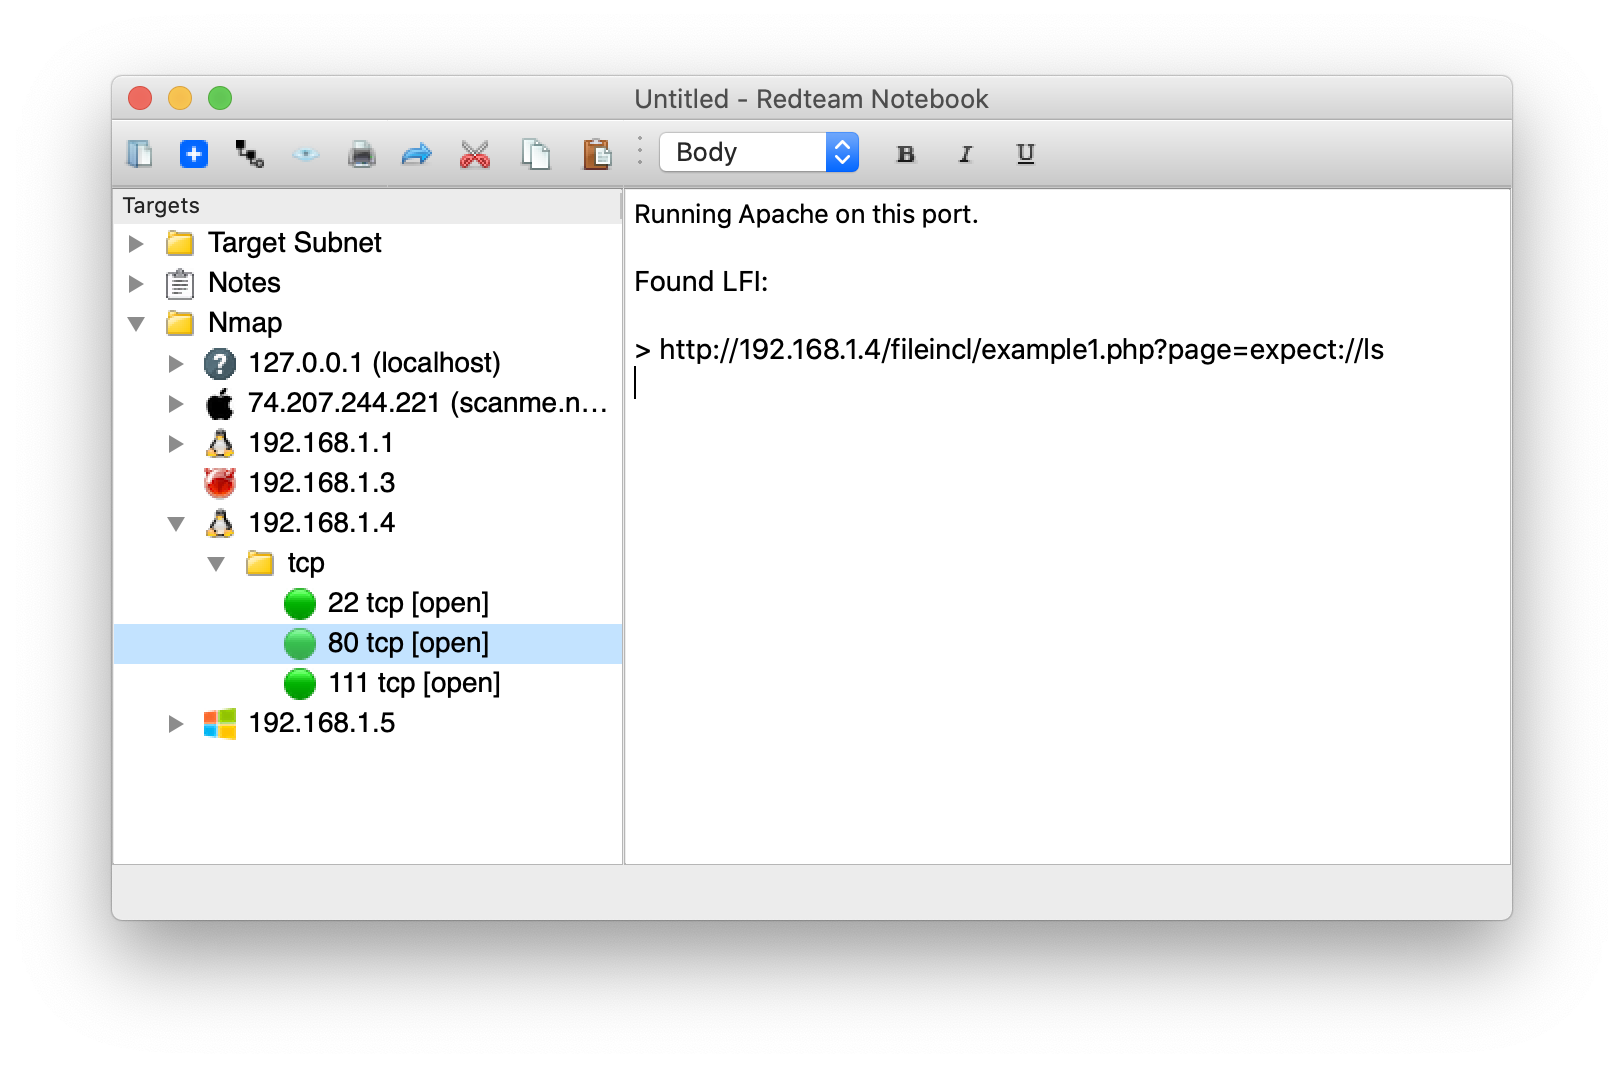Viewport: 1624px width, 1068px height.
Task: Click the new notebook document icon
Action: tap(140, 154)
